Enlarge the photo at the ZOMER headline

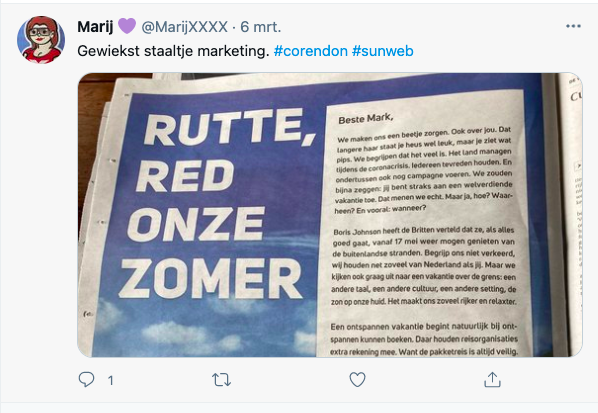pyautogui.click(x=212, y=278)
